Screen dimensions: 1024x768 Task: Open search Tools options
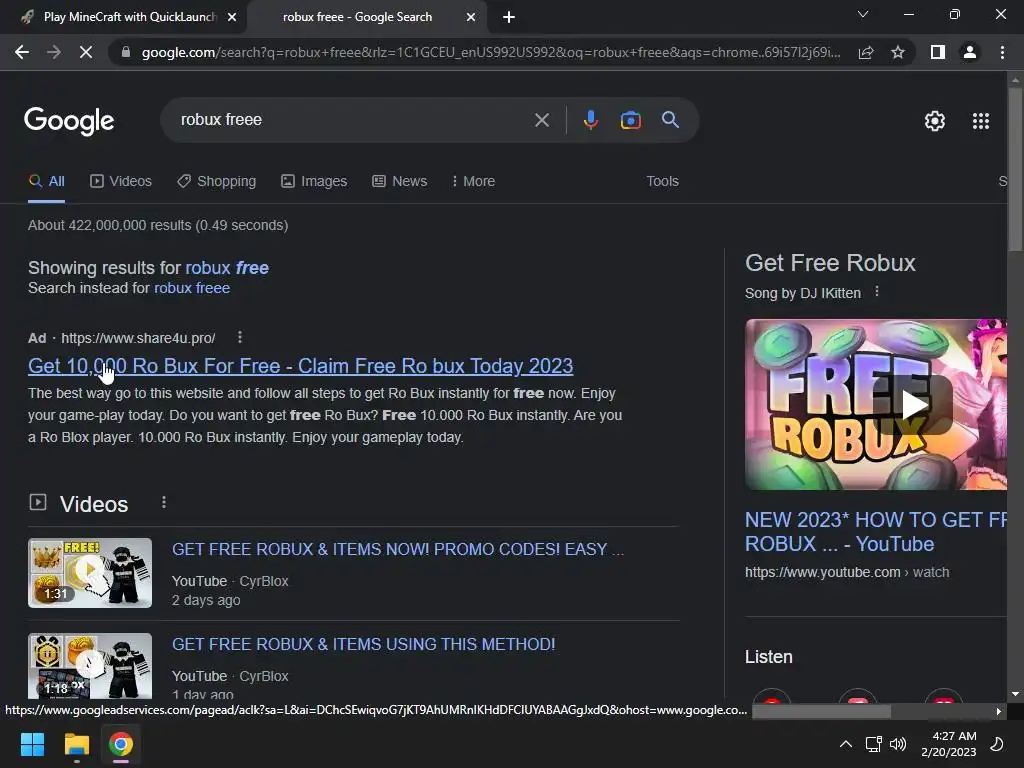coord(662,182)
